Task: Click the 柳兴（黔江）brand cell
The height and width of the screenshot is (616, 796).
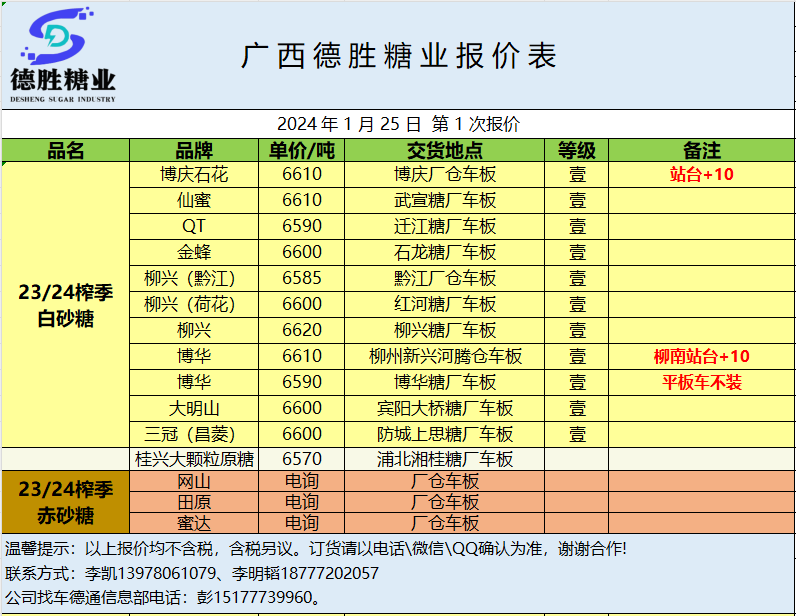Action: pos(193,278)
